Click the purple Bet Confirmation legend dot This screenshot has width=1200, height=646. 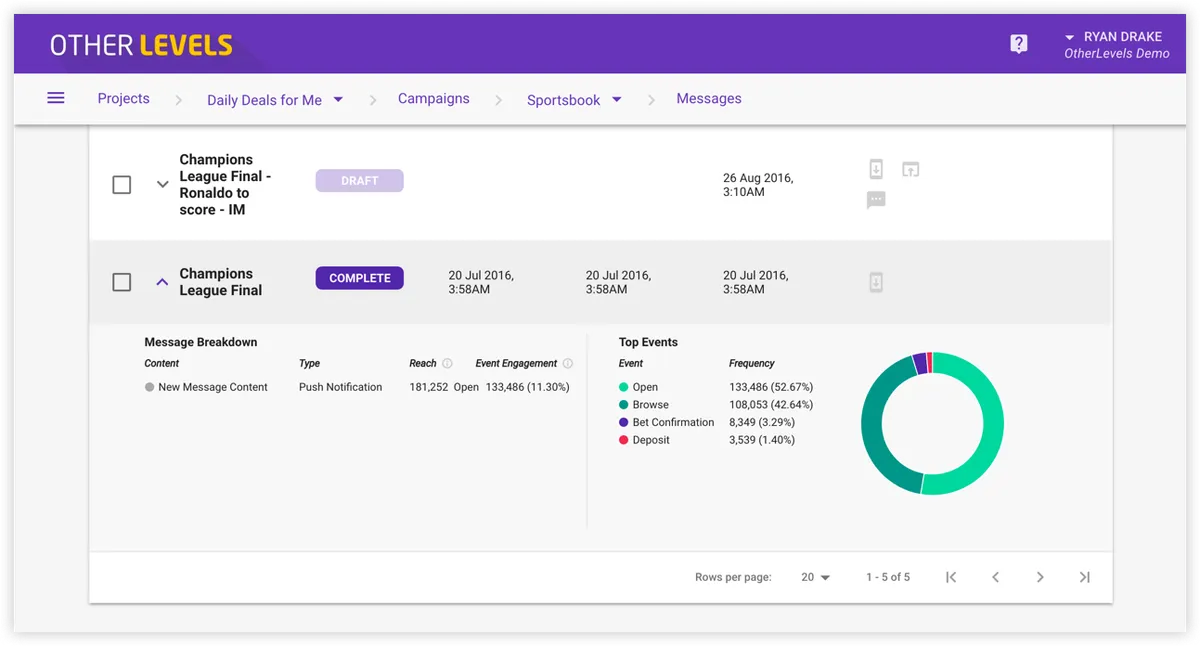pos(624,422)
